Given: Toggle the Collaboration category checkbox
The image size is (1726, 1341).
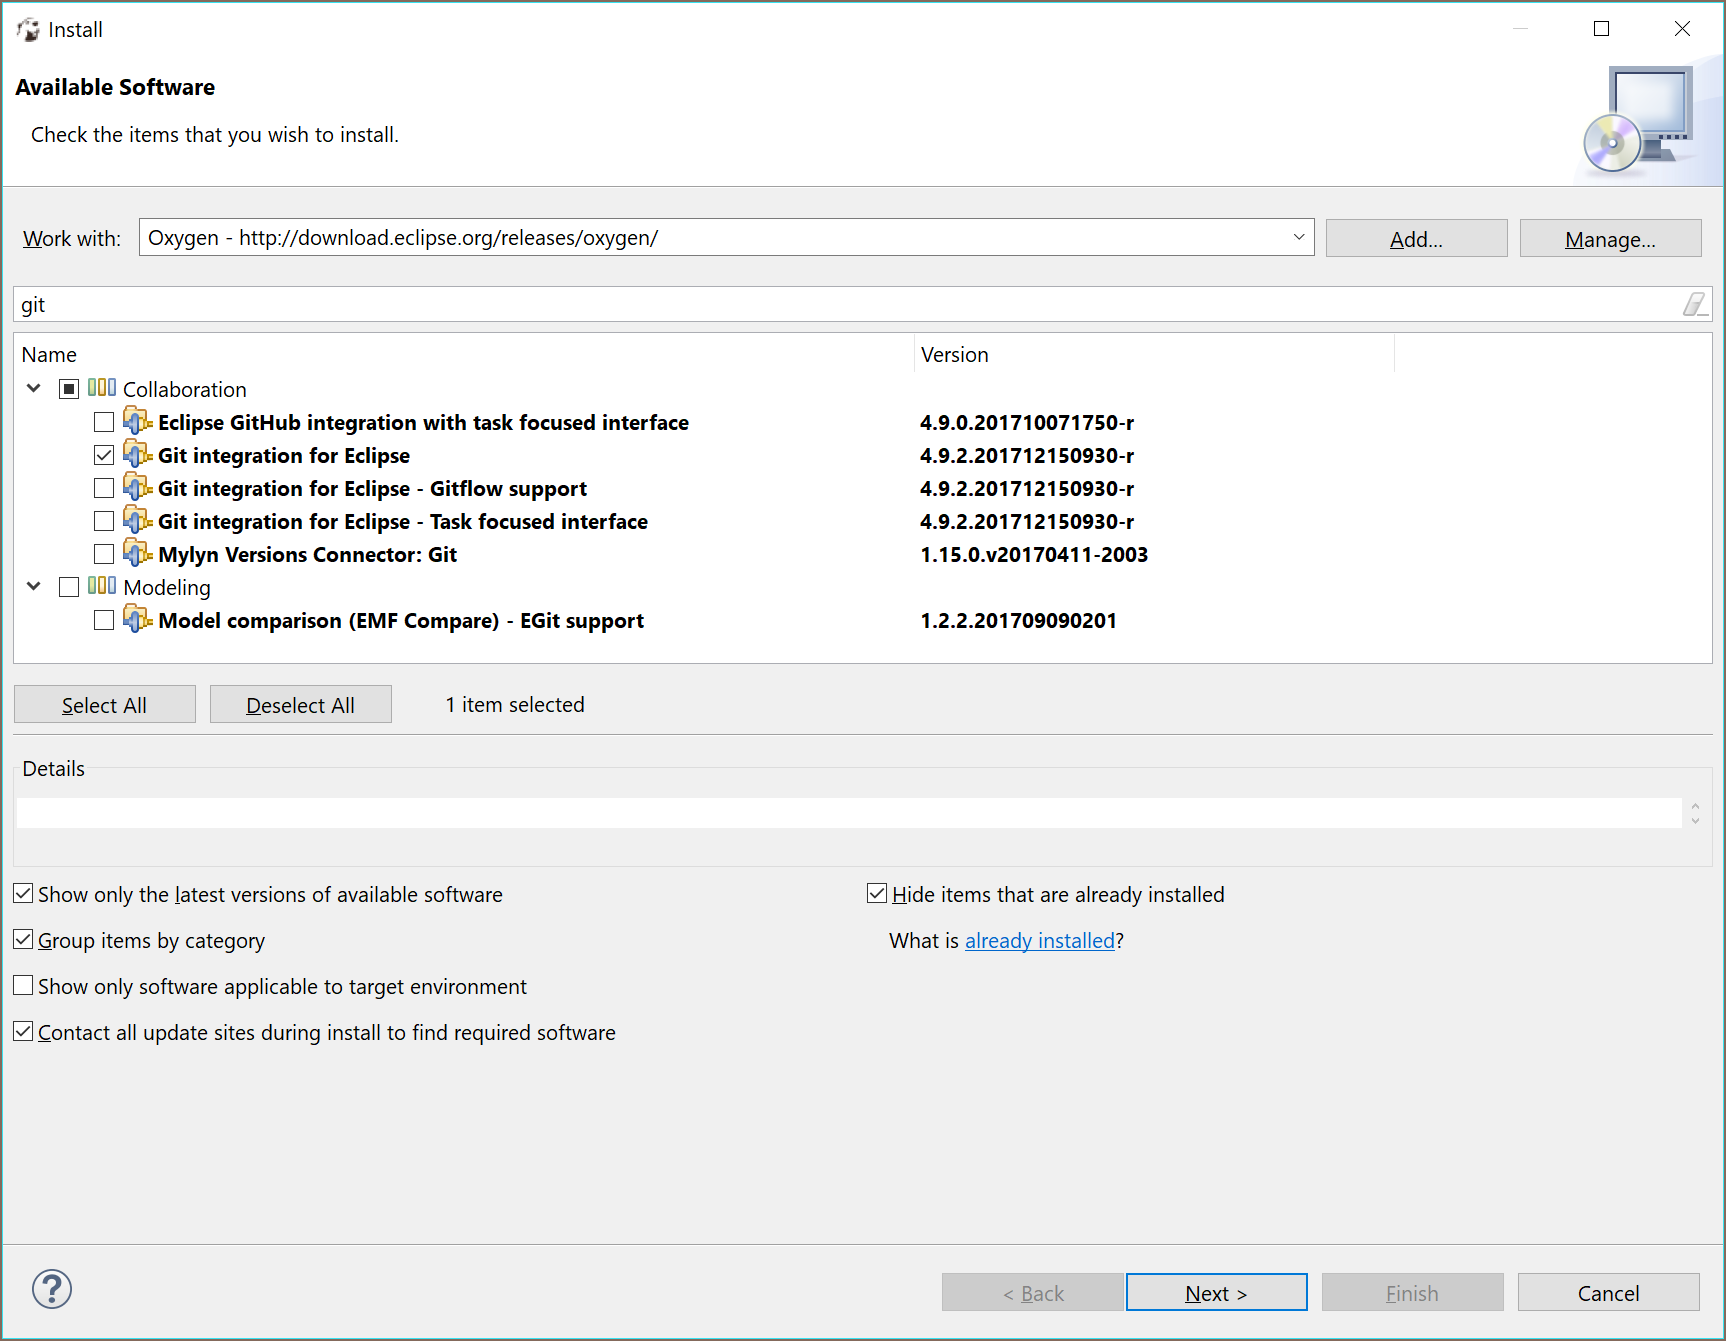Looking at the screenshot, I should (x=69, y=389).
